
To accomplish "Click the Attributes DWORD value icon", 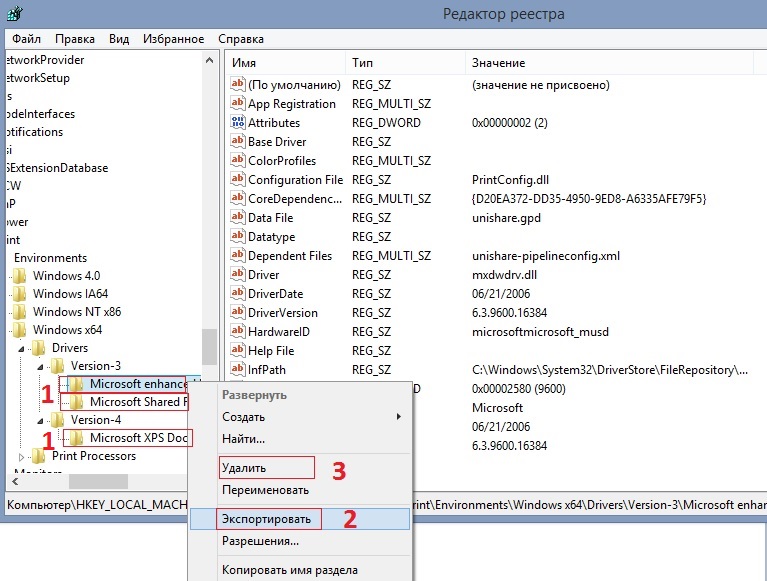I will tap(238, 122).
